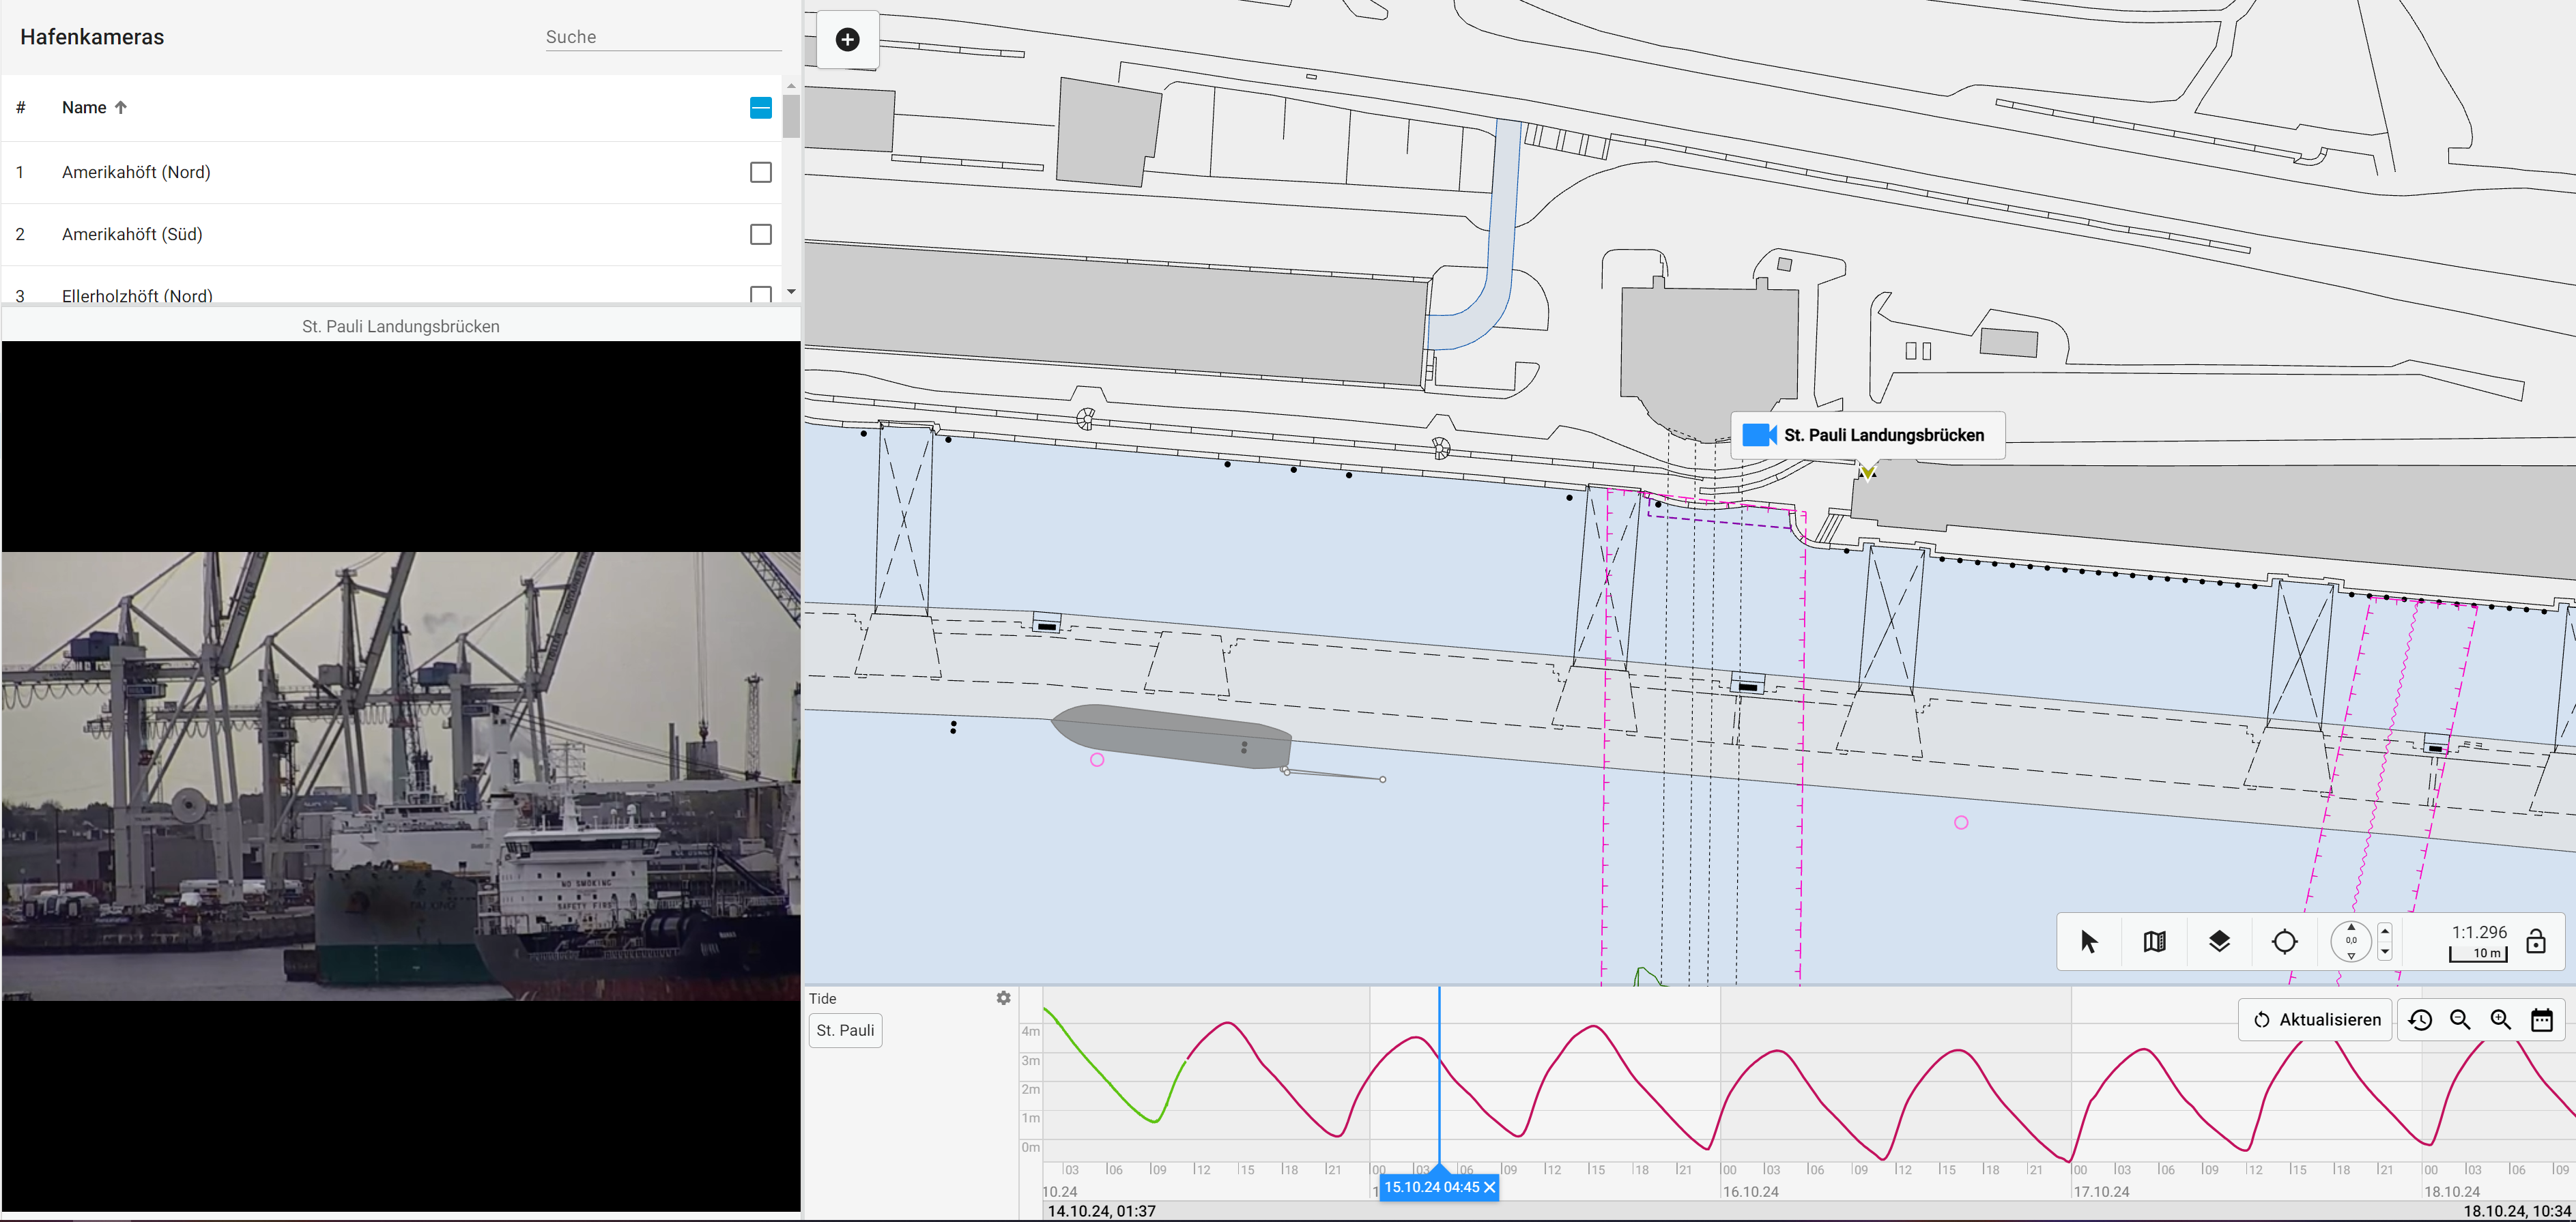This screenshot has width=2576, height=1222.
Task: Click the gray ship shape on the map
Action: (x=1172, y=736)
